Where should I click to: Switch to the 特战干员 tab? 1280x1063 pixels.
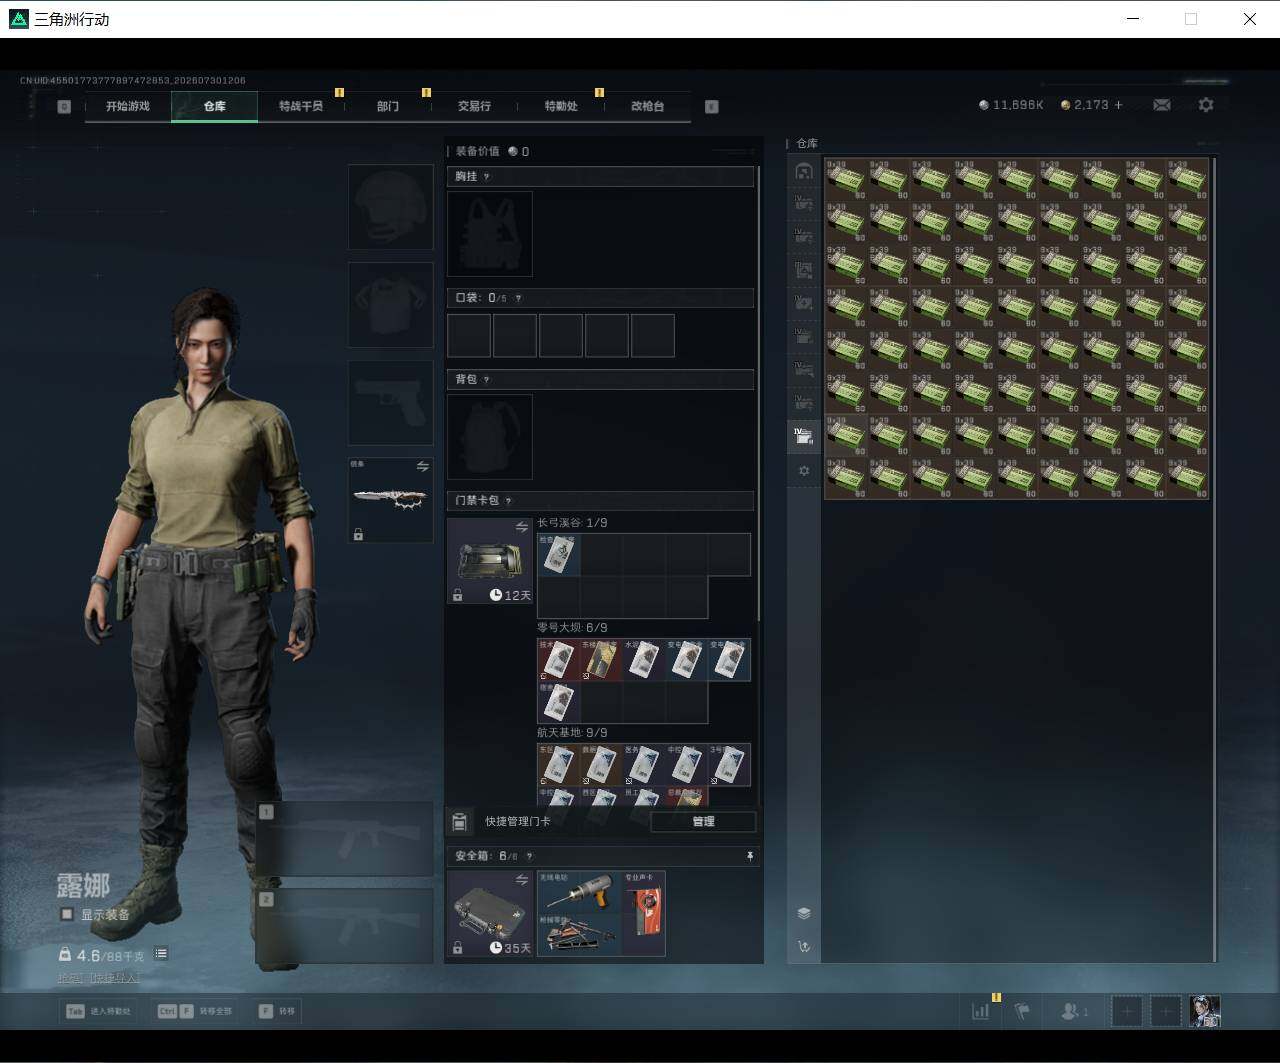[x=301, y=106]
